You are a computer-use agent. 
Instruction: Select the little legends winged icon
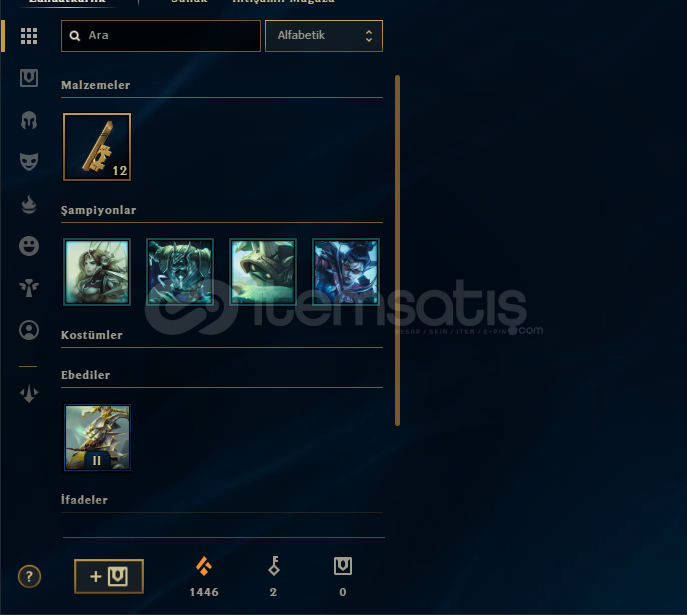(x=29, y=288)
